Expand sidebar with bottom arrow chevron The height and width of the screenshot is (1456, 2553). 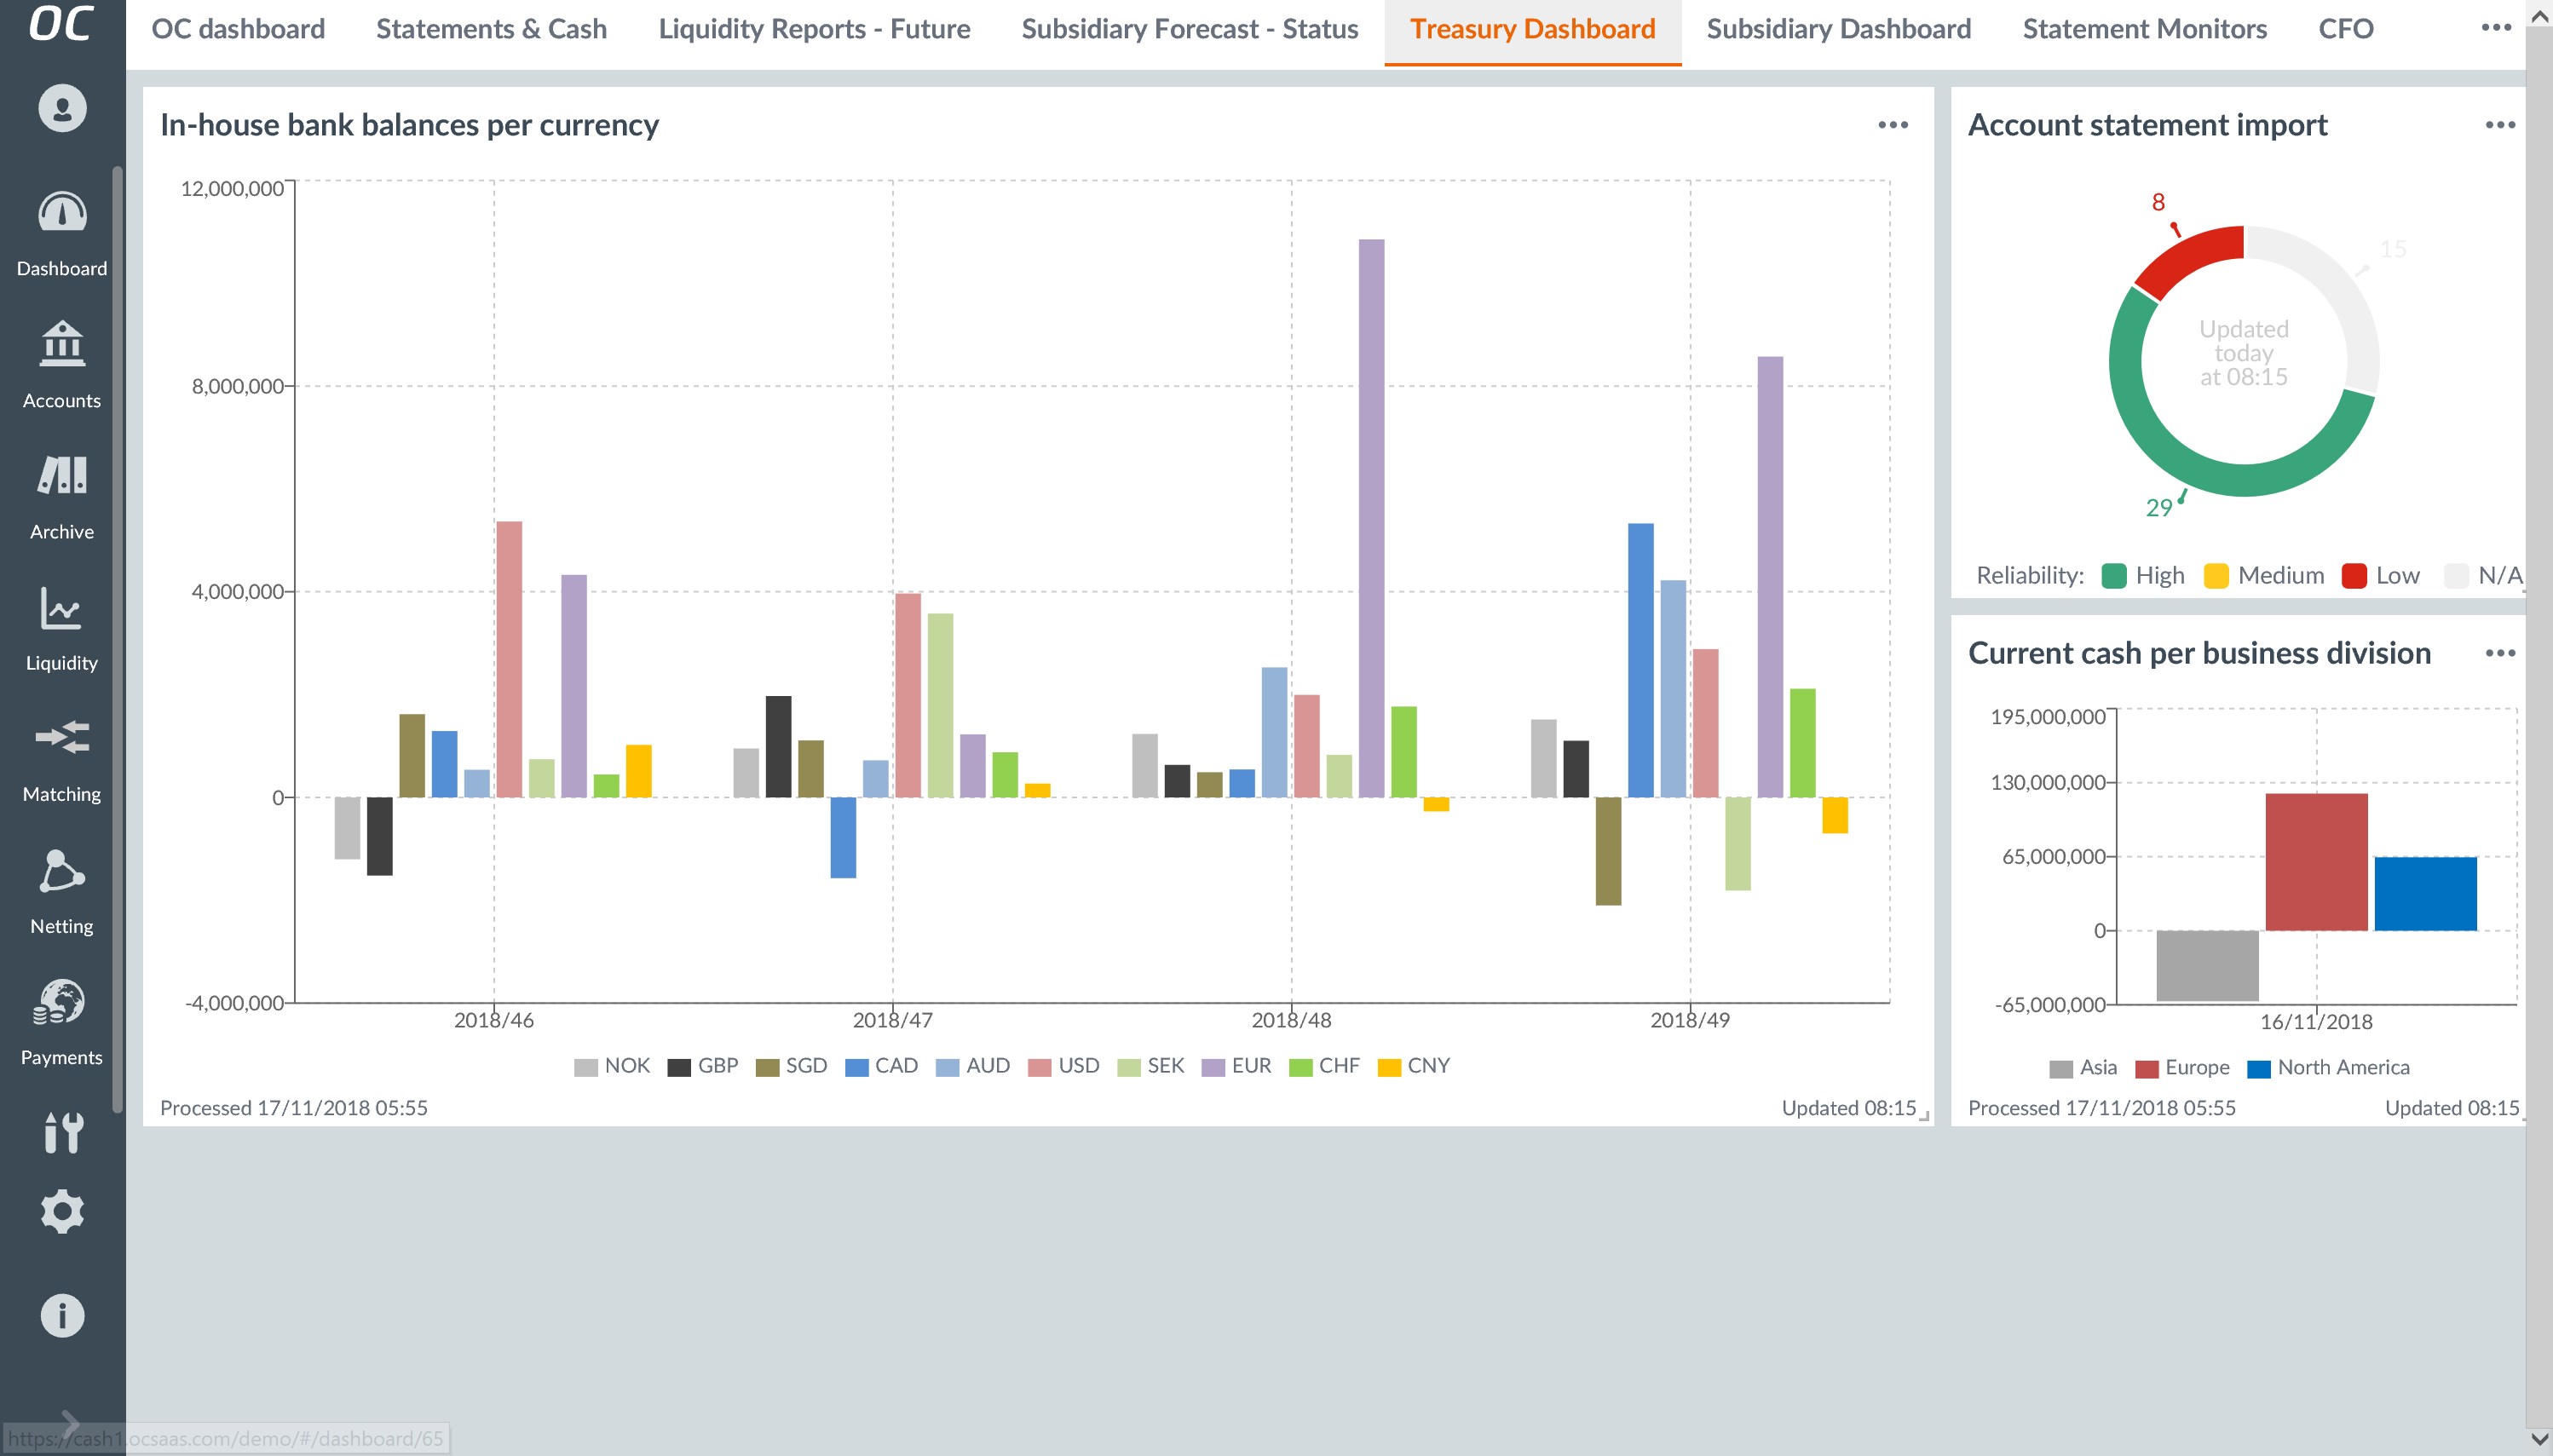click(70, 1422)
